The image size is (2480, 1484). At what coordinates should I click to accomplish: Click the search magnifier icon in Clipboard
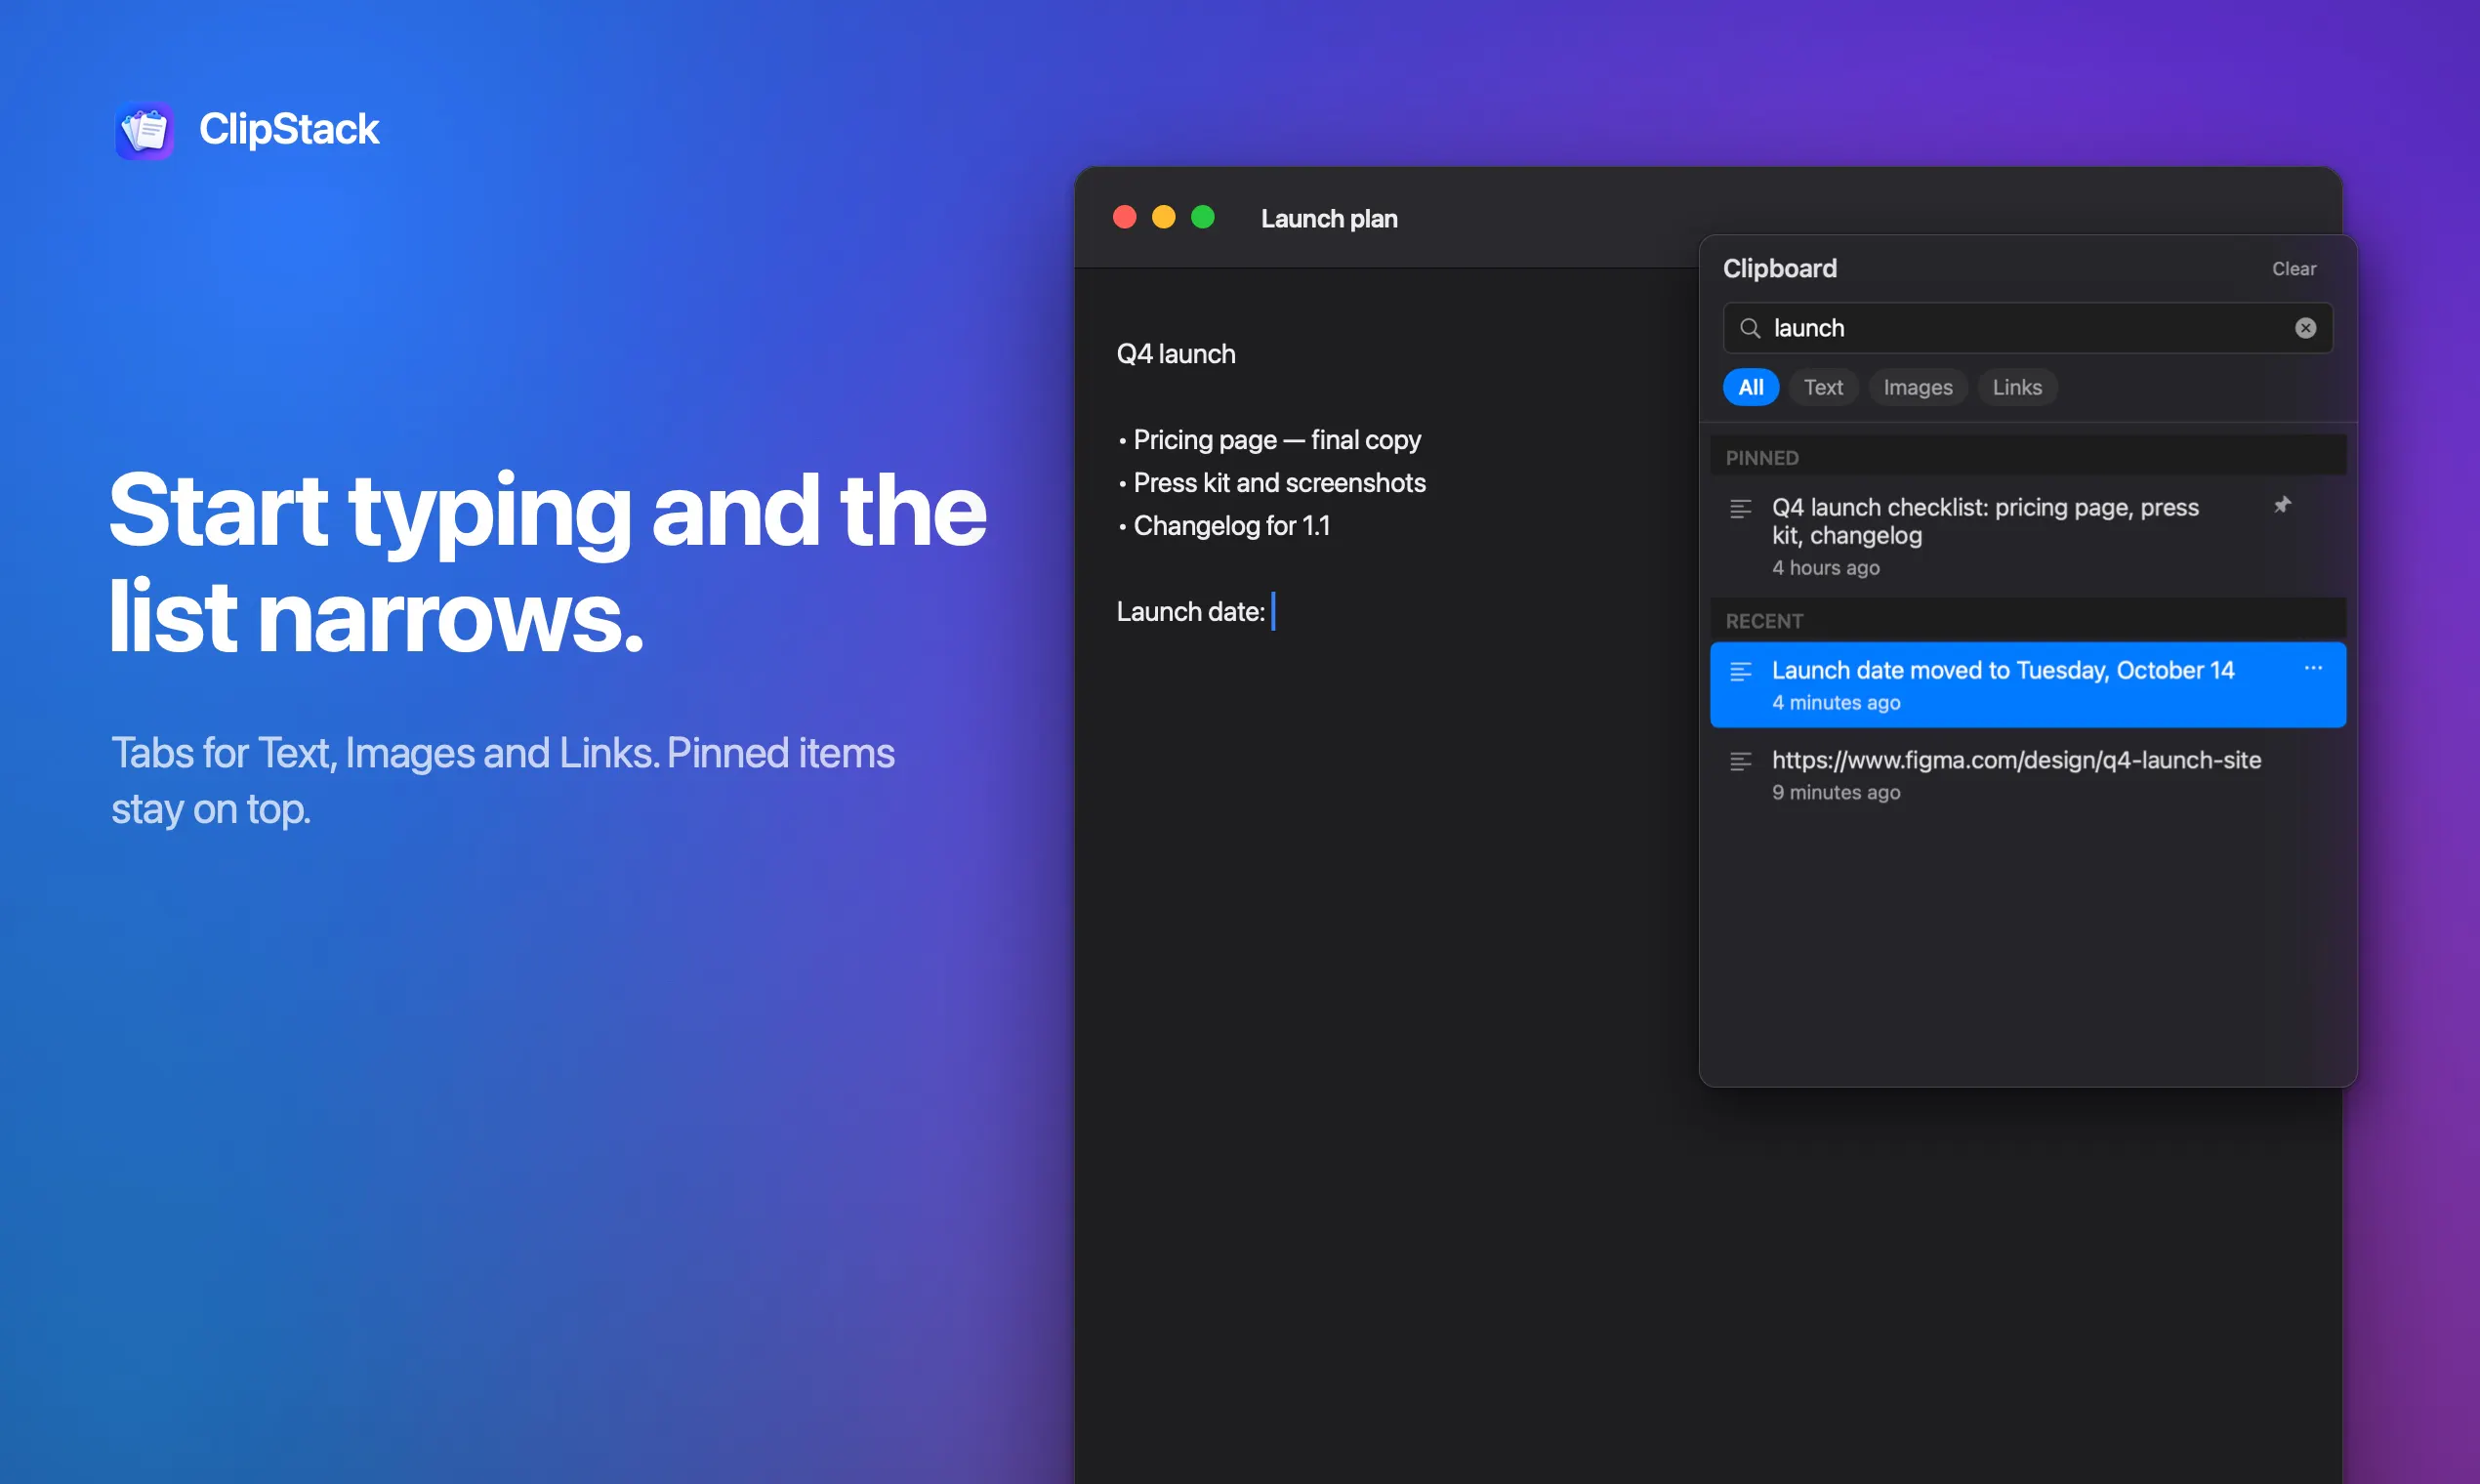(x=1750, y=328)
